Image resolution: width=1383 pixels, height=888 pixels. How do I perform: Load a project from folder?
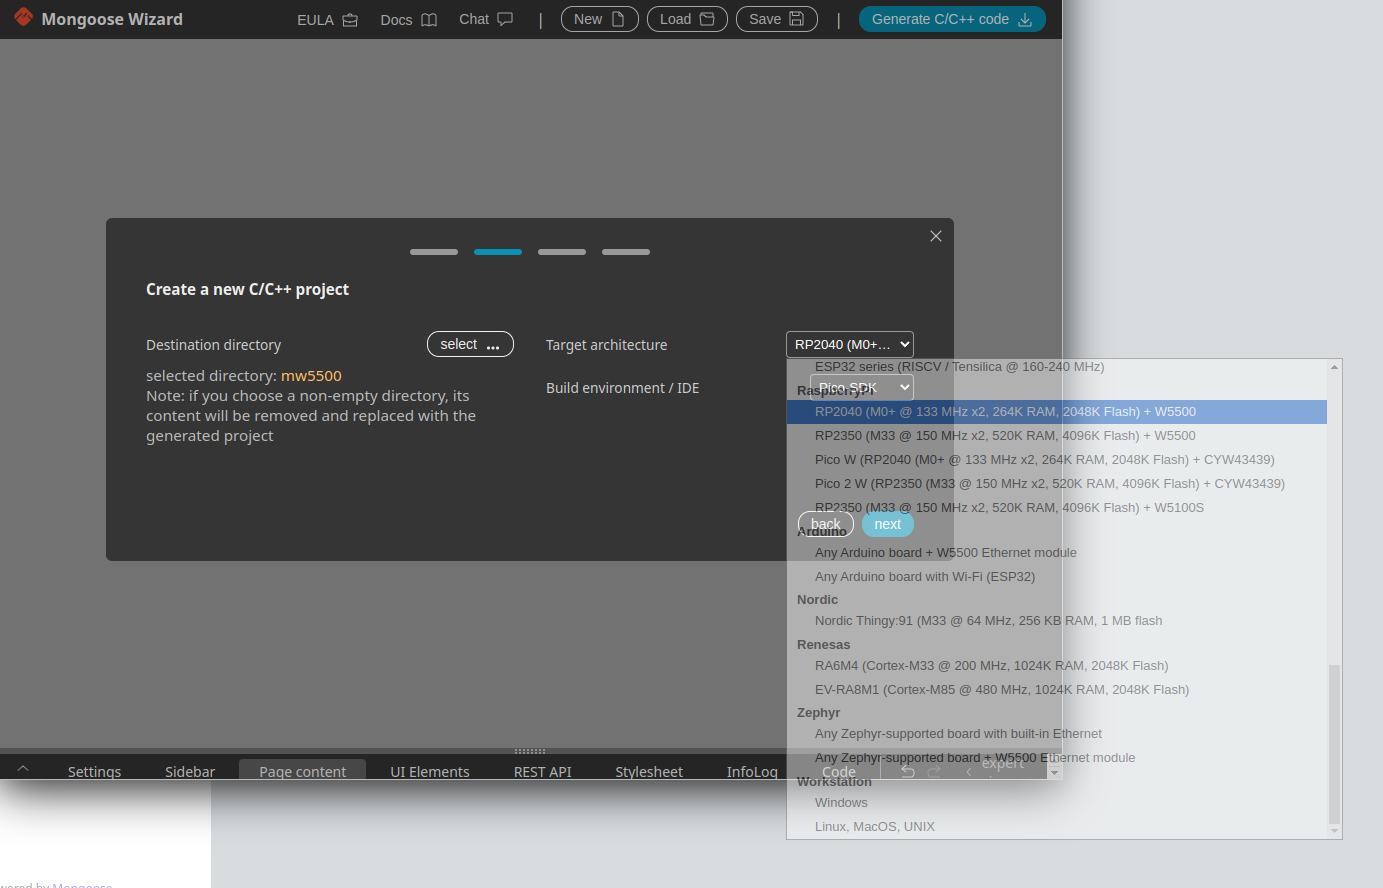point(687,19)
